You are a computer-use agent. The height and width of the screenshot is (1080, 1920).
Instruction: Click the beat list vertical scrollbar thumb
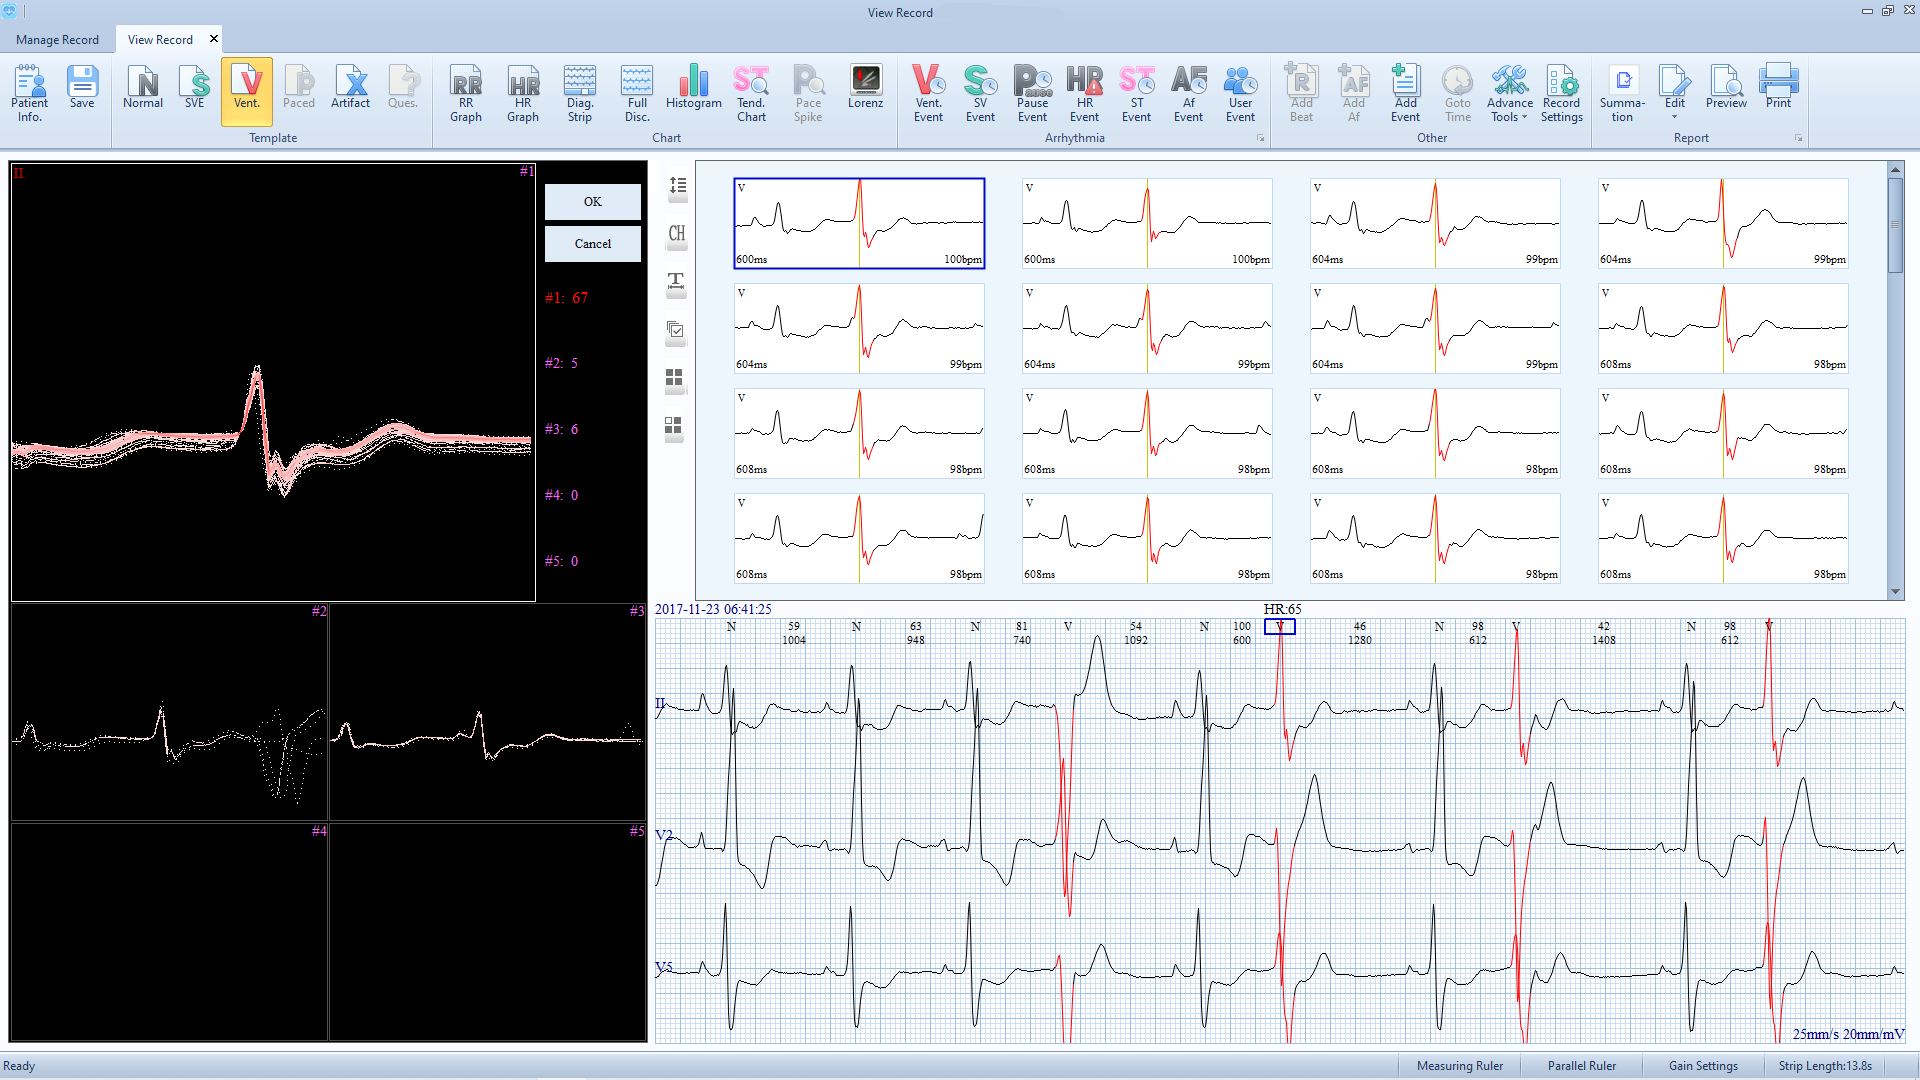pos(1895,225)
